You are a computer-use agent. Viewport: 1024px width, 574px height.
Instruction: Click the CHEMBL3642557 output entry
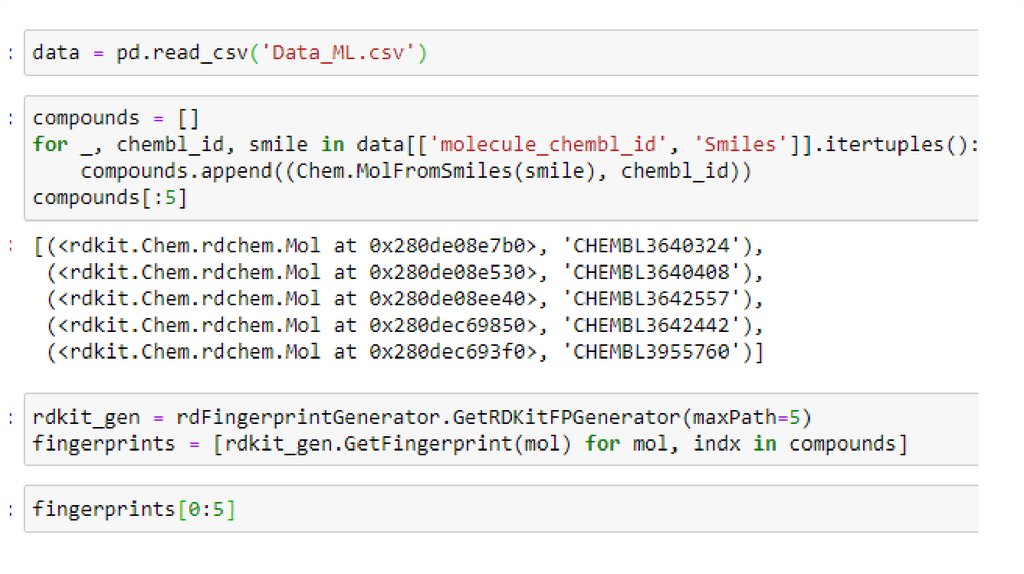coord(668,299)
